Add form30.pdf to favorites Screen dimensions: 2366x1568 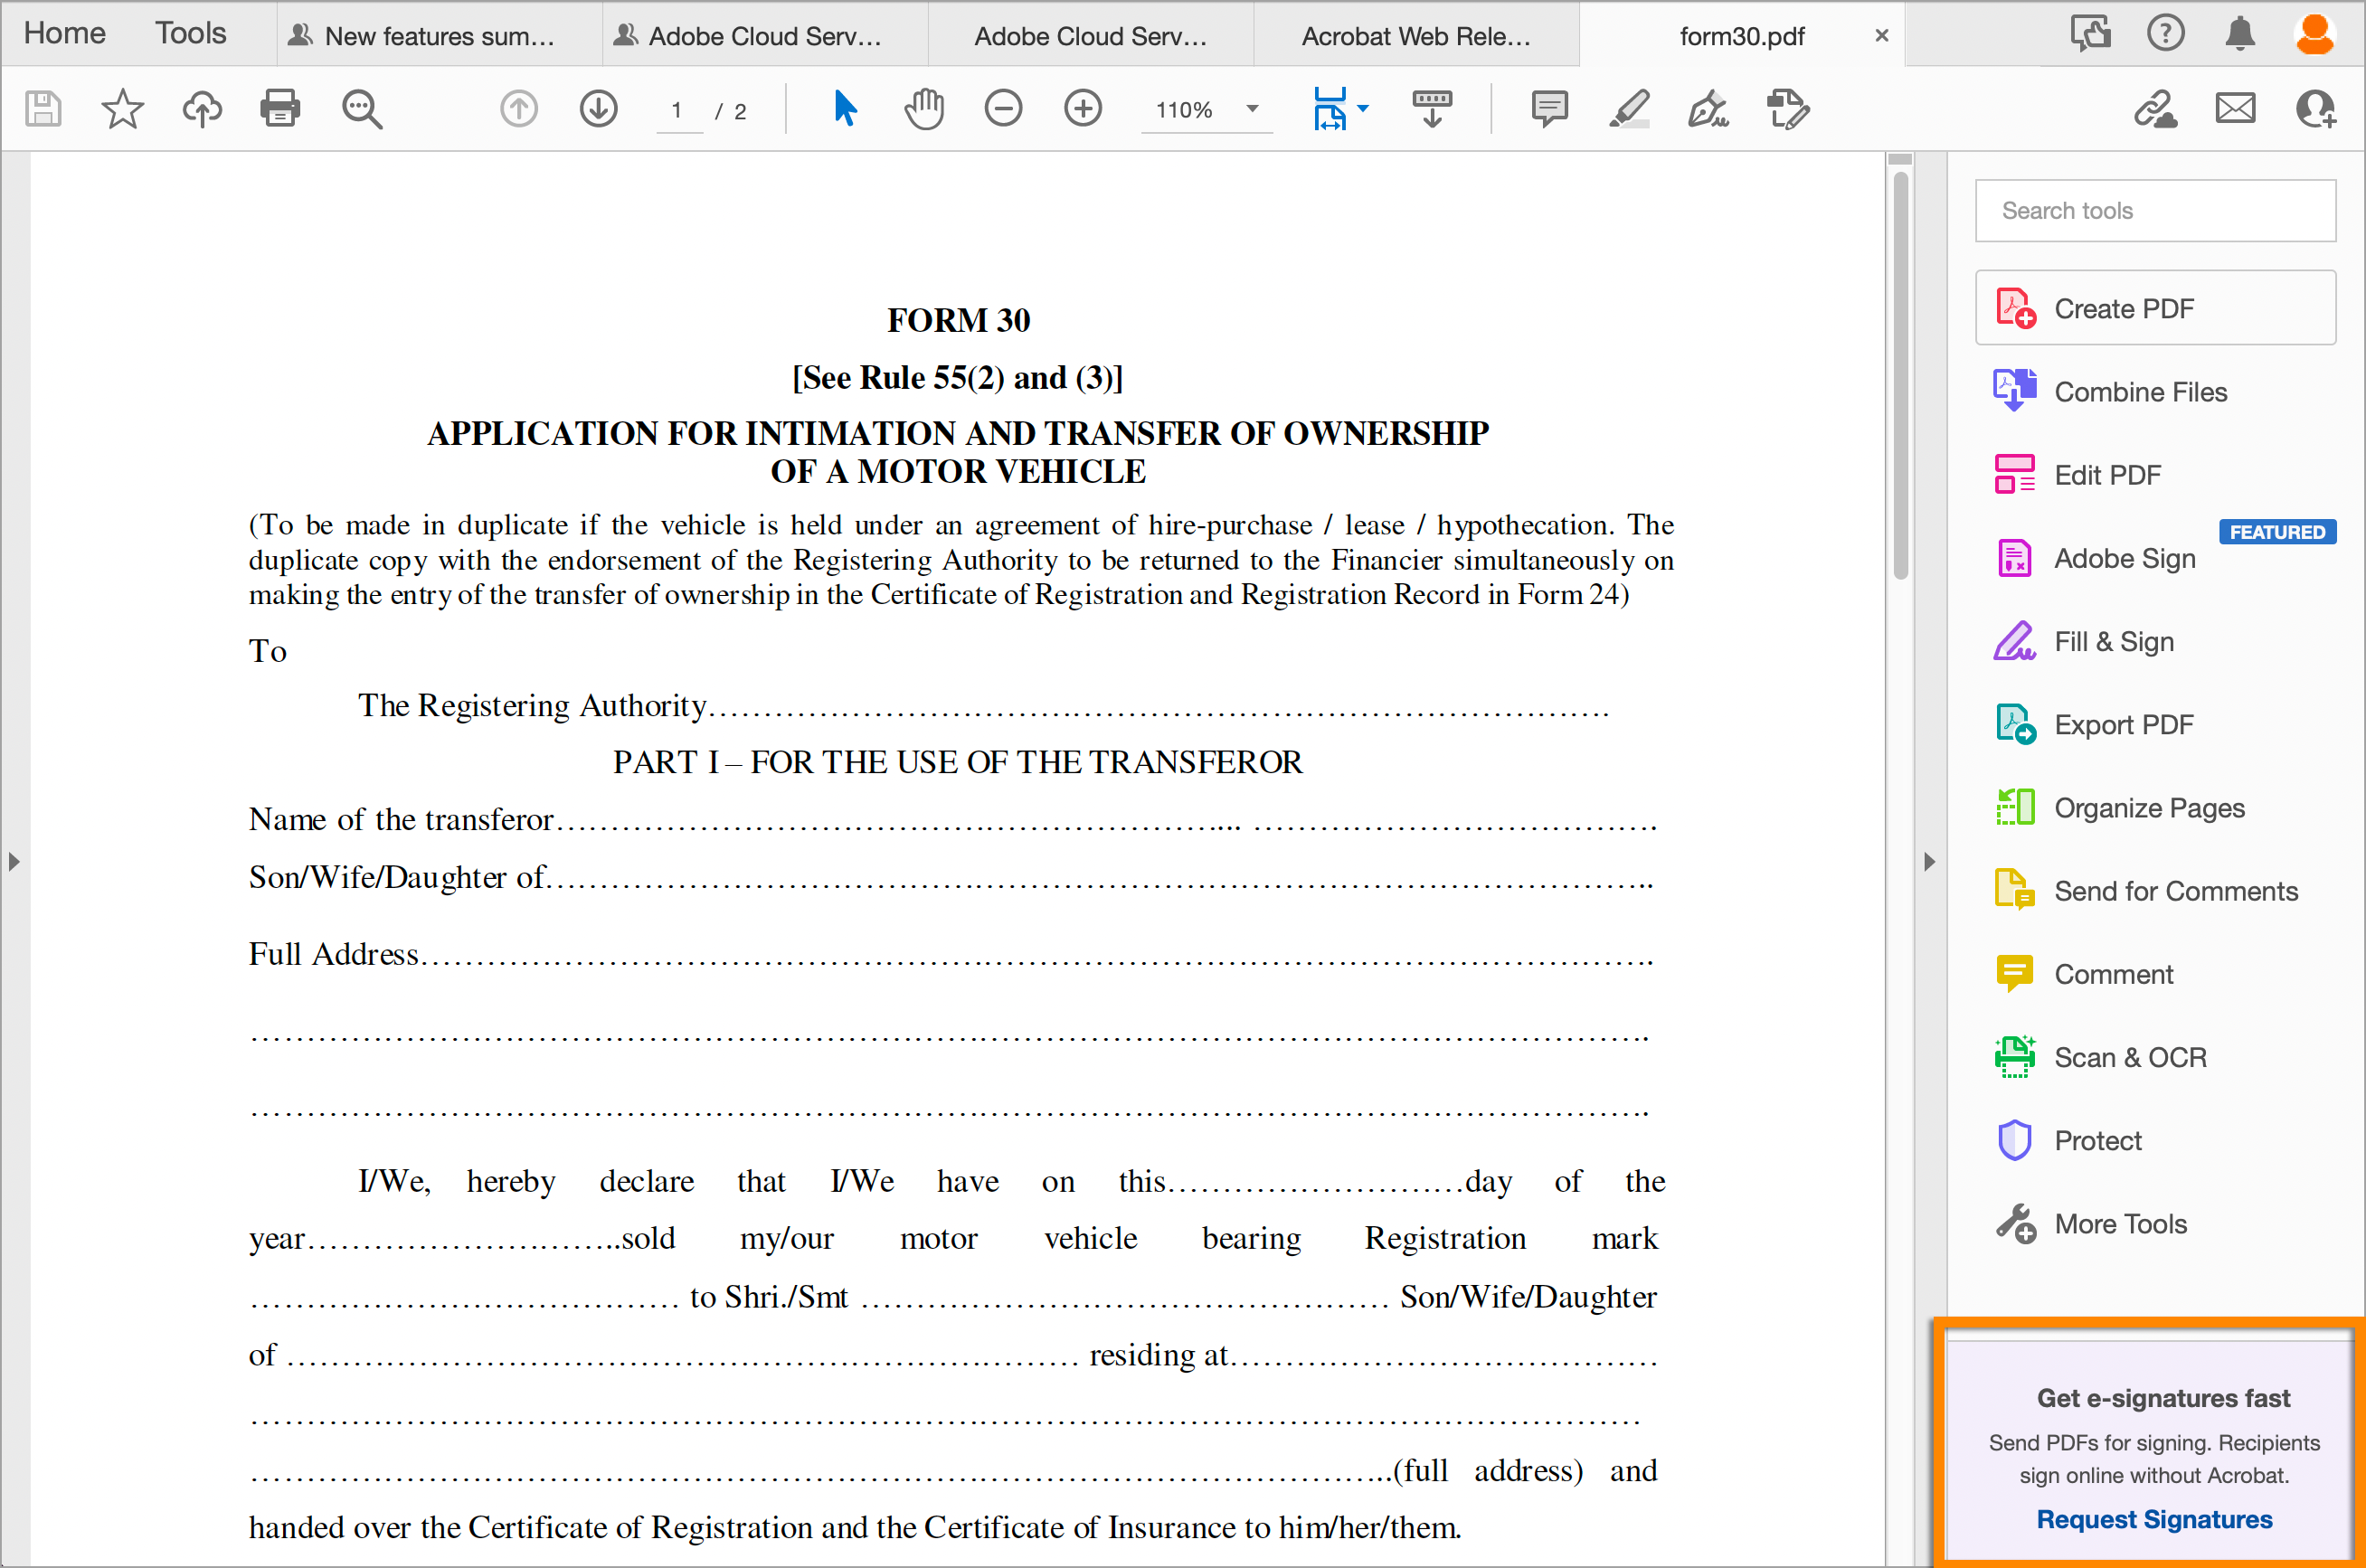click(121, 109)
